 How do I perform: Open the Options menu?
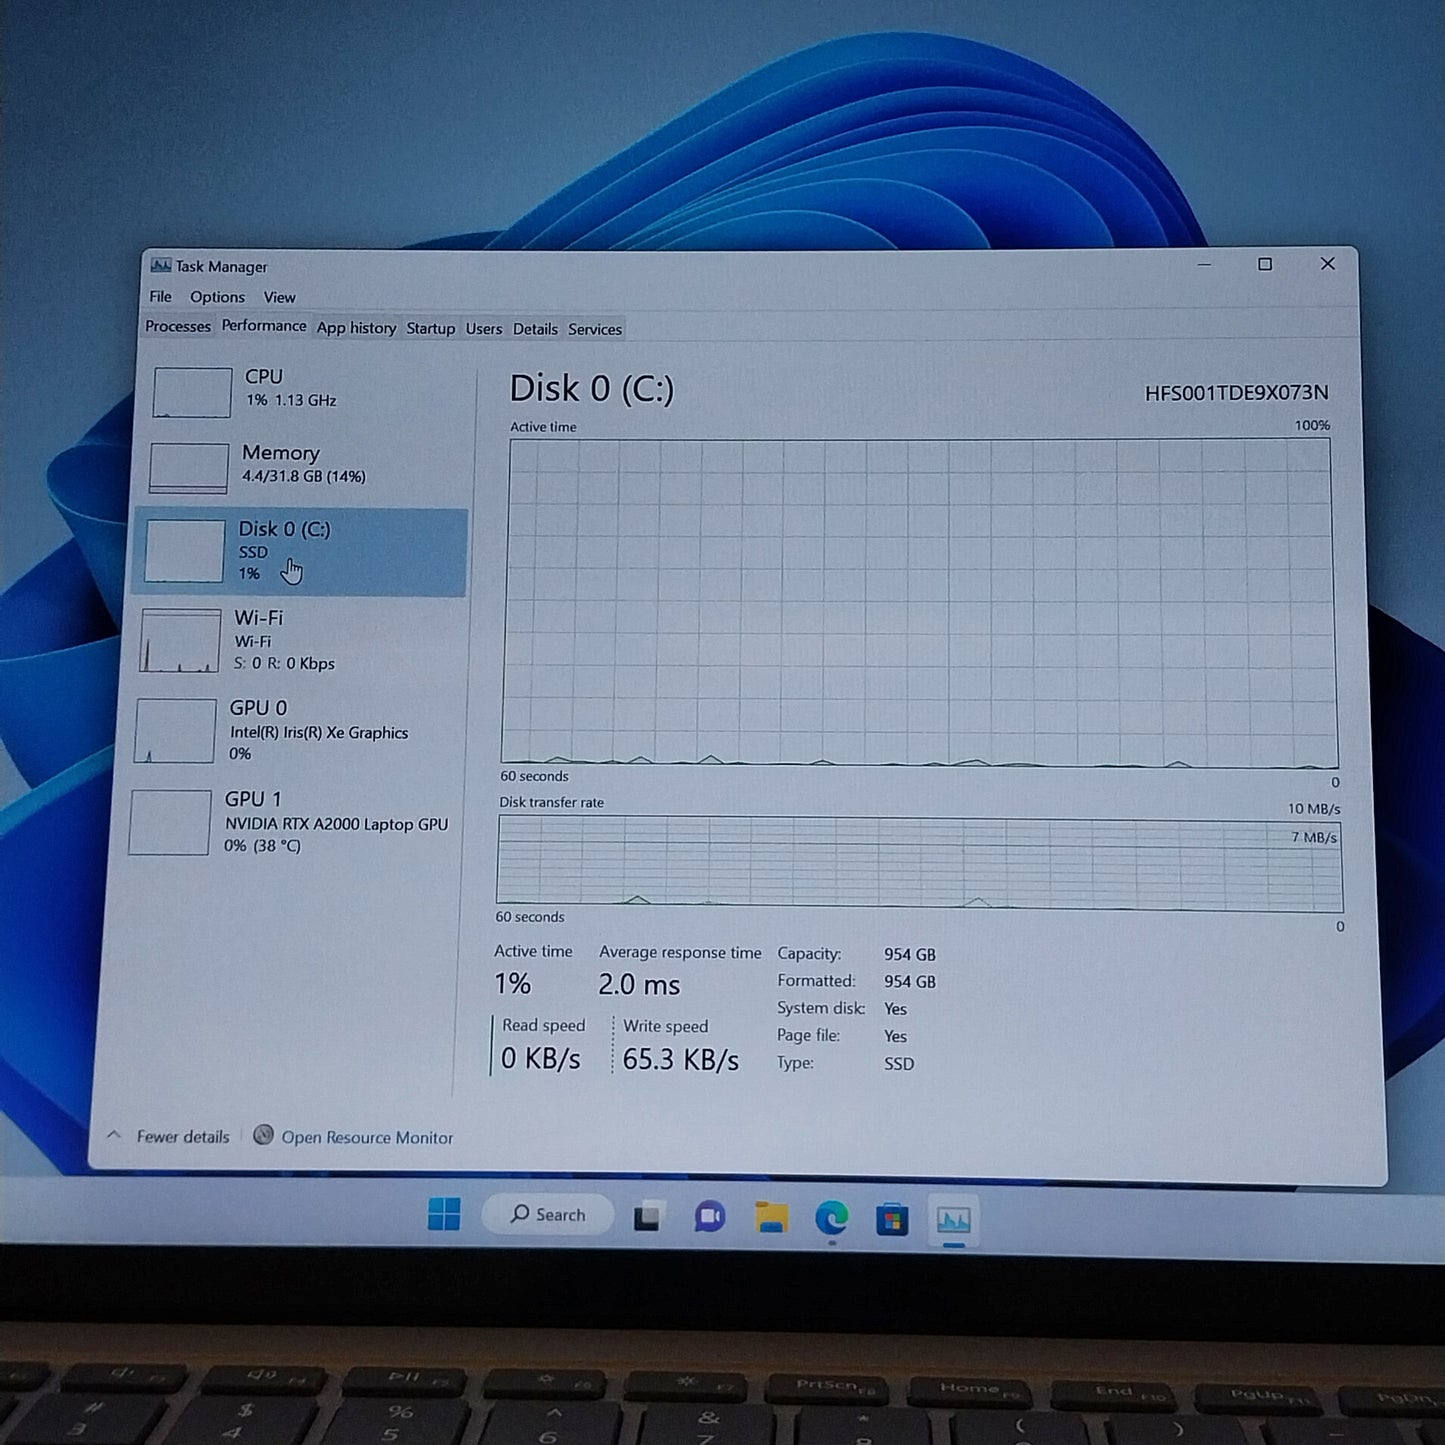click(x=217, y=297)
